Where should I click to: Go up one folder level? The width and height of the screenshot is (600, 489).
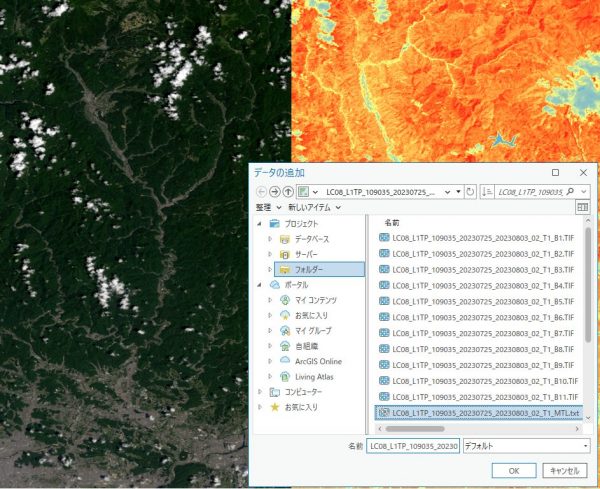pos(288,191)
